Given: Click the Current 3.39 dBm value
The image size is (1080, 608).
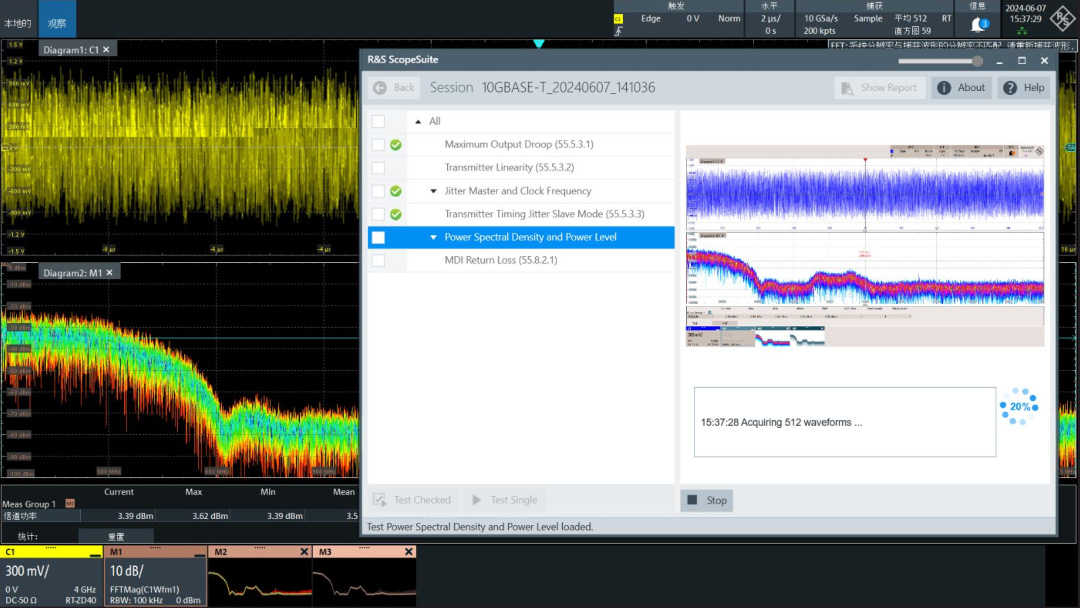Looking at the screenshot, I should [135, 516].
